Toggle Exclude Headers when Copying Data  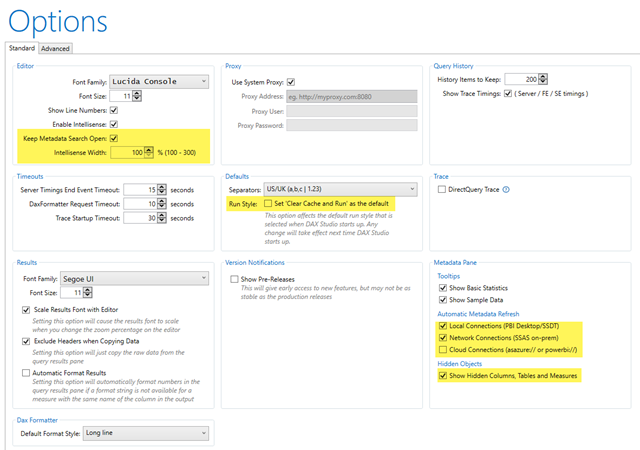(x=26, y=341)
